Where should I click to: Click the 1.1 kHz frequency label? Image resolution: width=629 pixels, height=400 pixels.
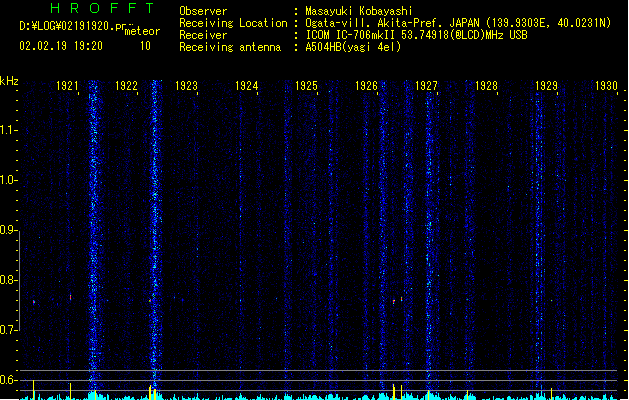pos(7,130)
